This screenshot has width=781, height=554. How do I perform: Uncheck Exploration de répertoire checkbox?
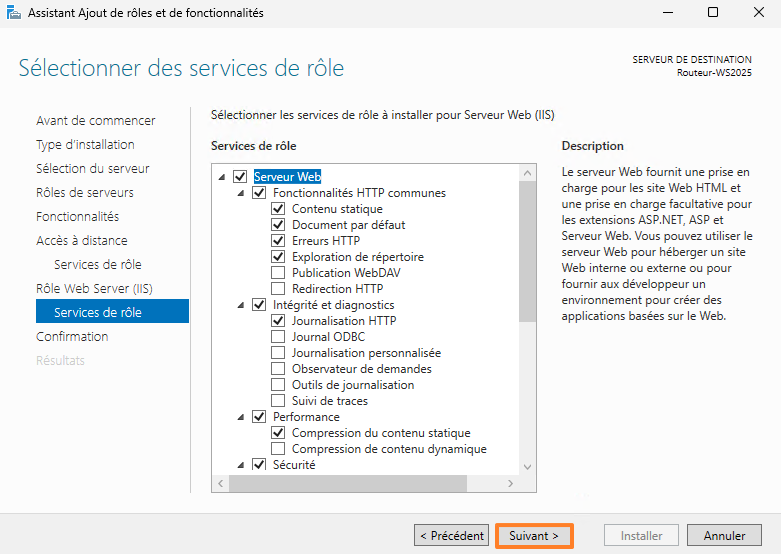[278, 257]
